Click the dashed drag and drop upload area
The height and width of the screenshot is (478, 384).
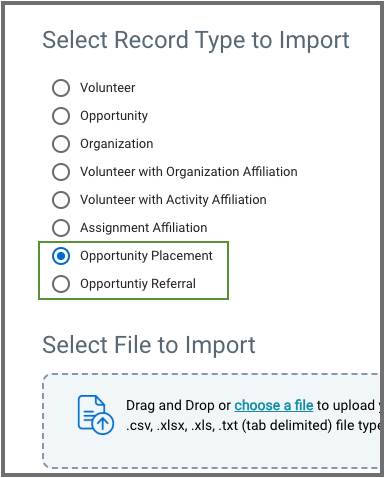(211, 421)
